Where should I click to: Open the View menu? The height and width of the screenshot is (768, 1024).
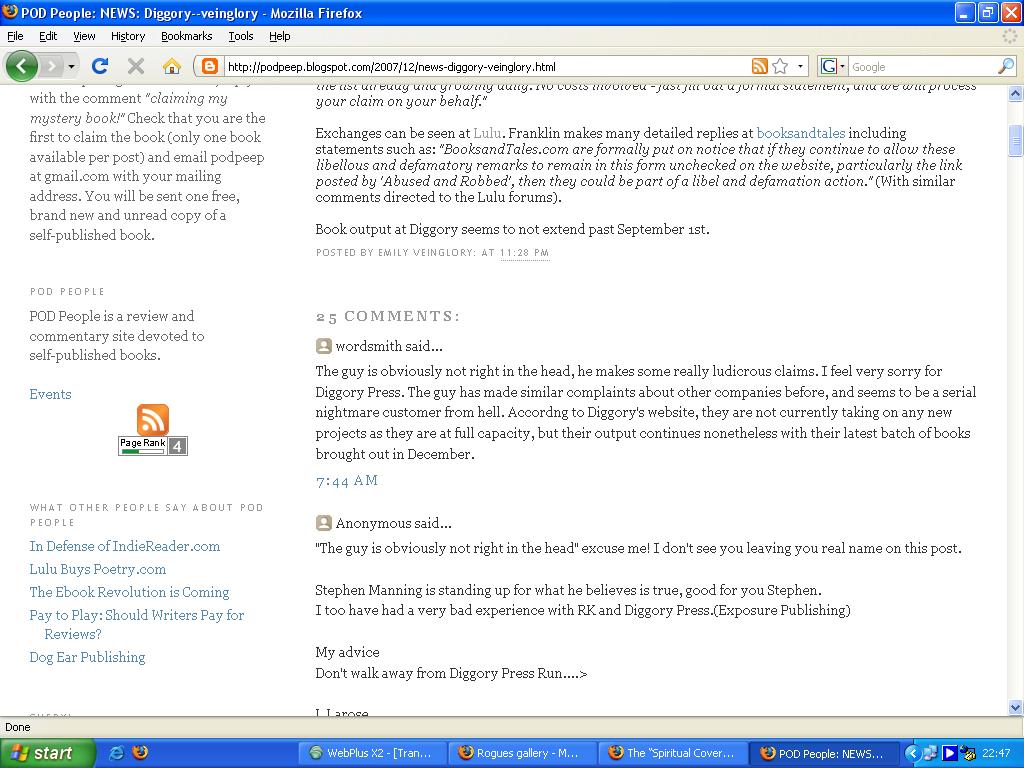click(x=84, y=36)
